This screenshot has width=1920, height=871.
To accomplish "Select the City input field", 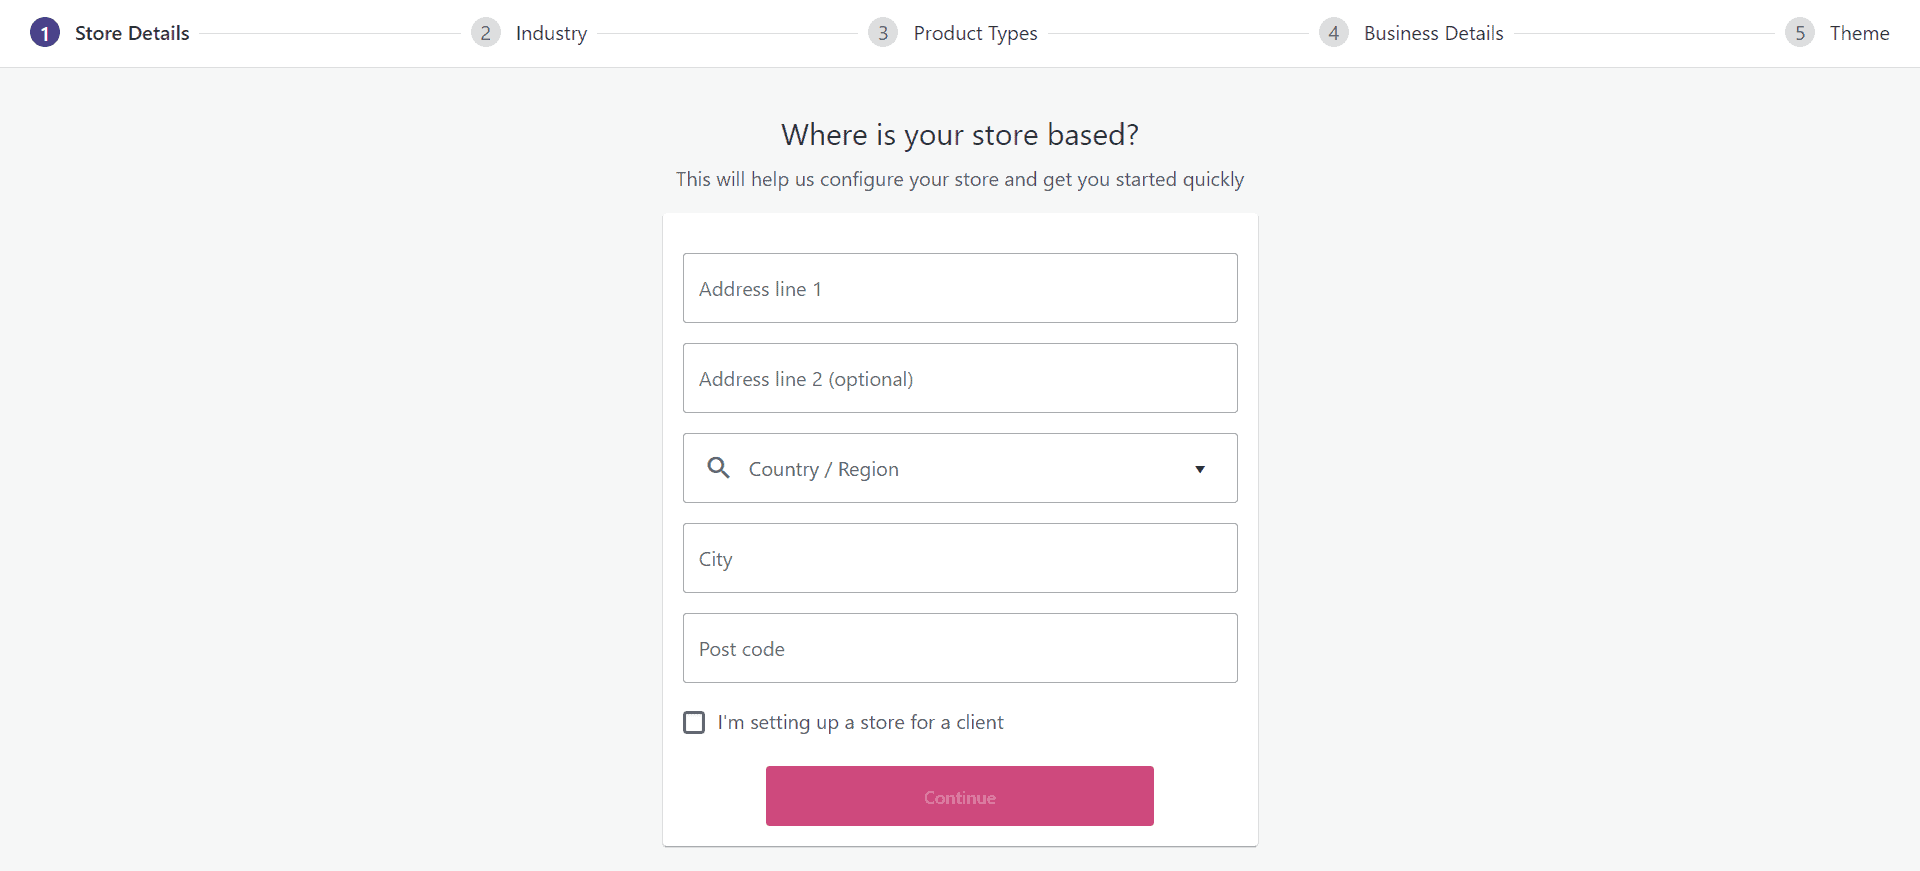I will pos(960,558).
